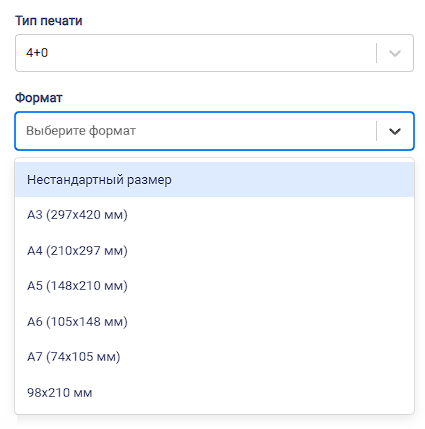Pick the A4 (210x297 мм) option
The width and height of the screenshot is (425, 429).
click(x=214, y=250)
